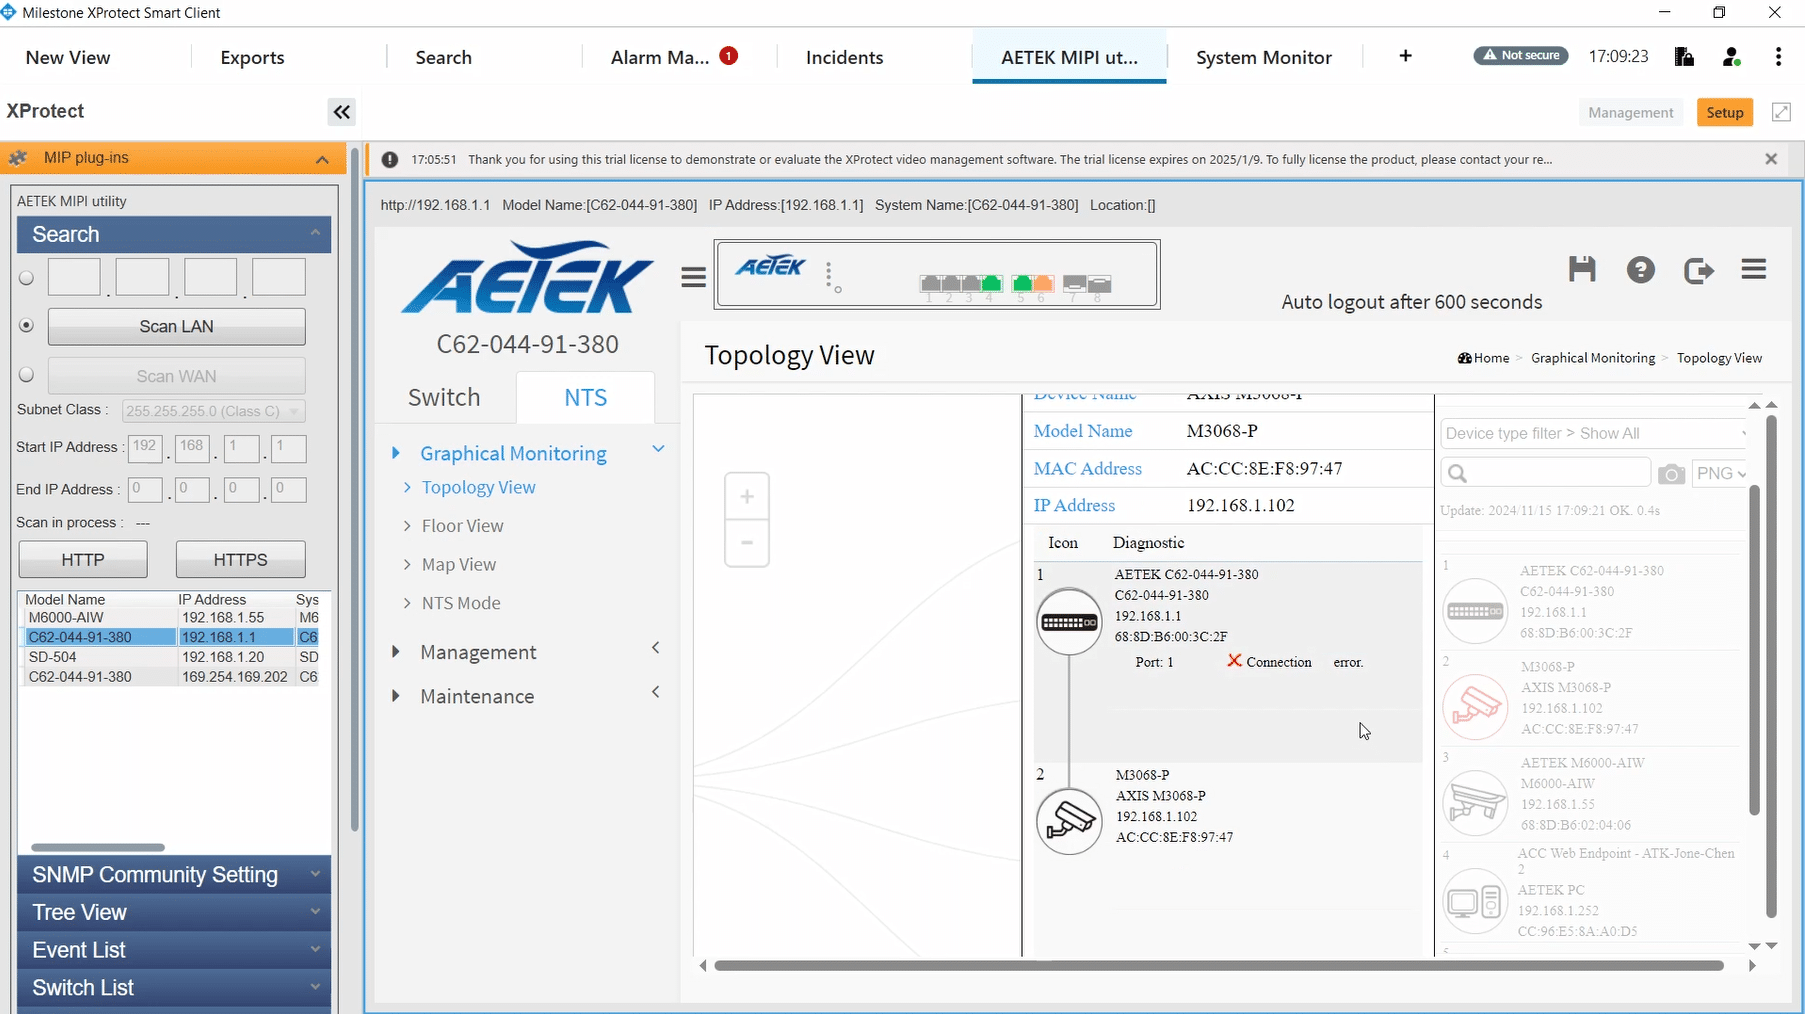Screen dimensions: 1805x1014
Task: Toggle full screen mode icon
Action: (x=1781, y=112)
